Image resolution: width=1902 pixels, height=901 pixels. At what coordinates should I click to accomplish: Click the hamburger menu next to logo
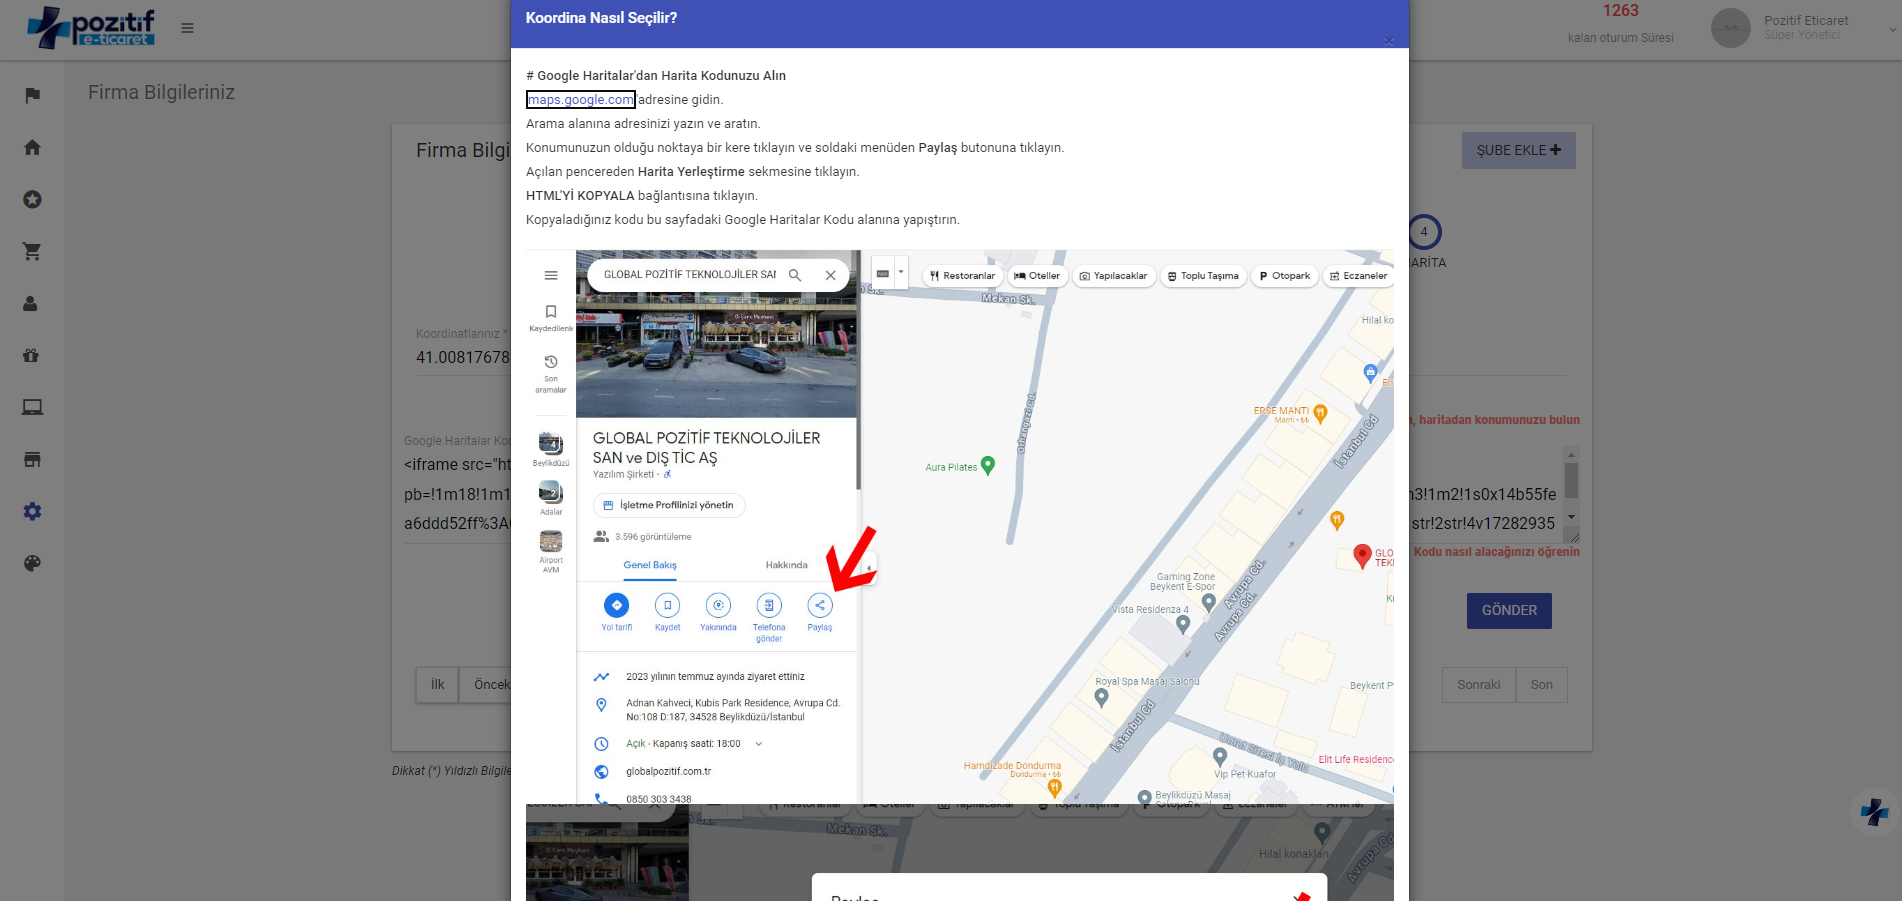click(187, 28)
